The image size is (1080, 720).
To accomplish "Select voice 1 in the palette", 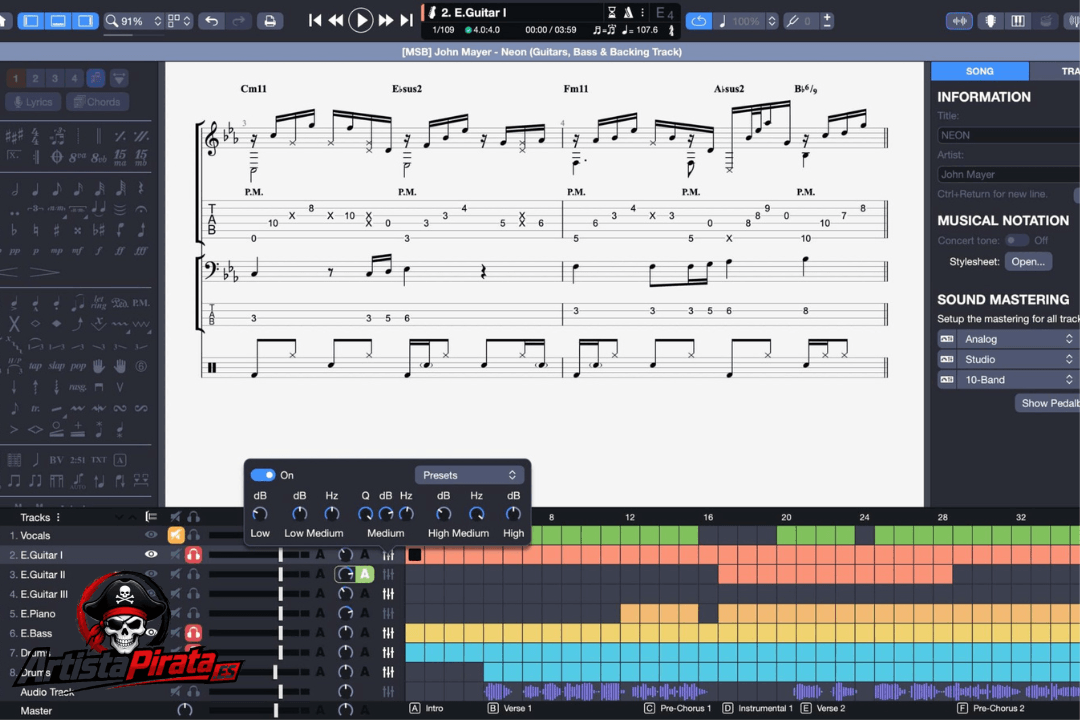I will point(15,79).
